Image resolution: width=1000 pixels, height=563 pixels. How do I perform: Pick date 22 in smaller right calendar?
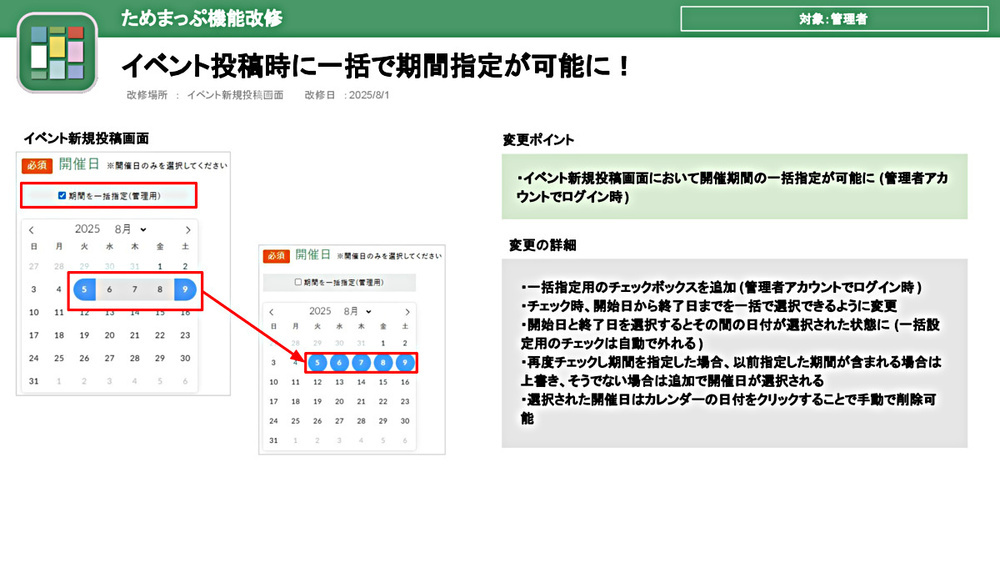(x=383, y=402)
